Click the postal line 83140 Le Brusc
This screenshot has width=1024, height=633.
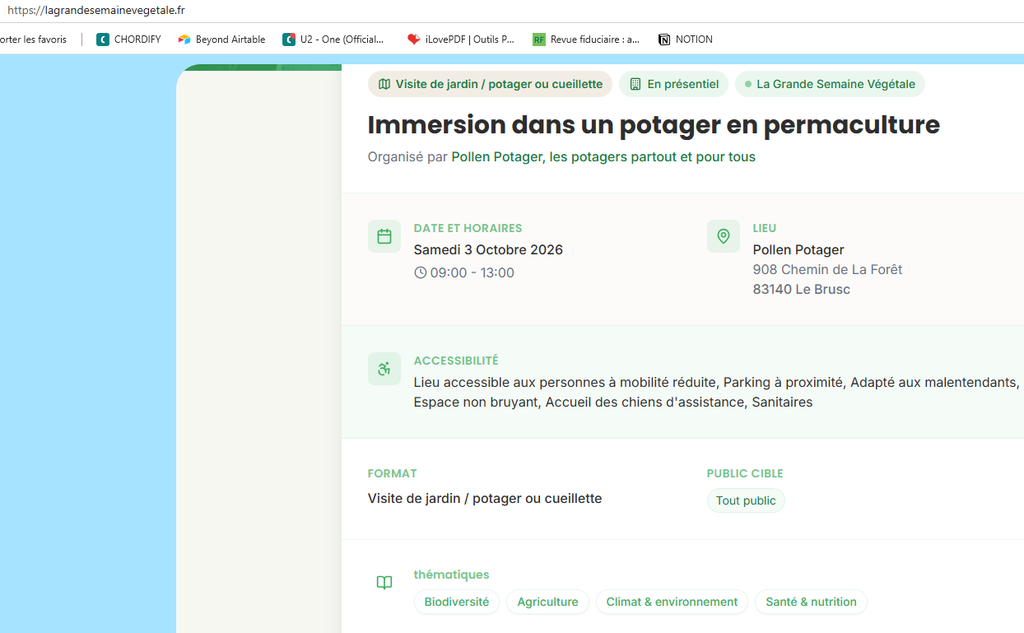coord(801,289)
